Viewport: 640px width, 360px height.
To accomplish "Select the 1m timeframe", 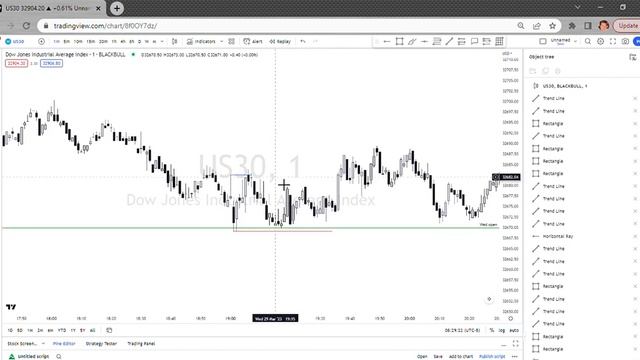I will (56, 42).
